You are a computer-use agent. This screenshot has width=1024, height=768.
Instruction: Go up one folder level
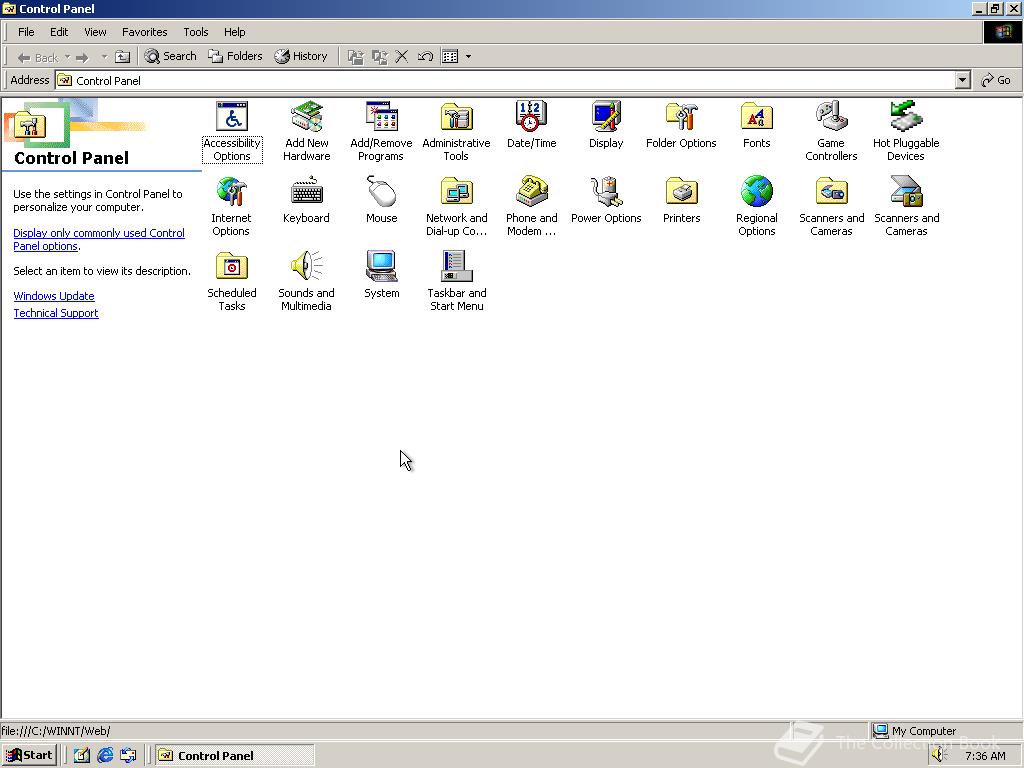point(122,57)
